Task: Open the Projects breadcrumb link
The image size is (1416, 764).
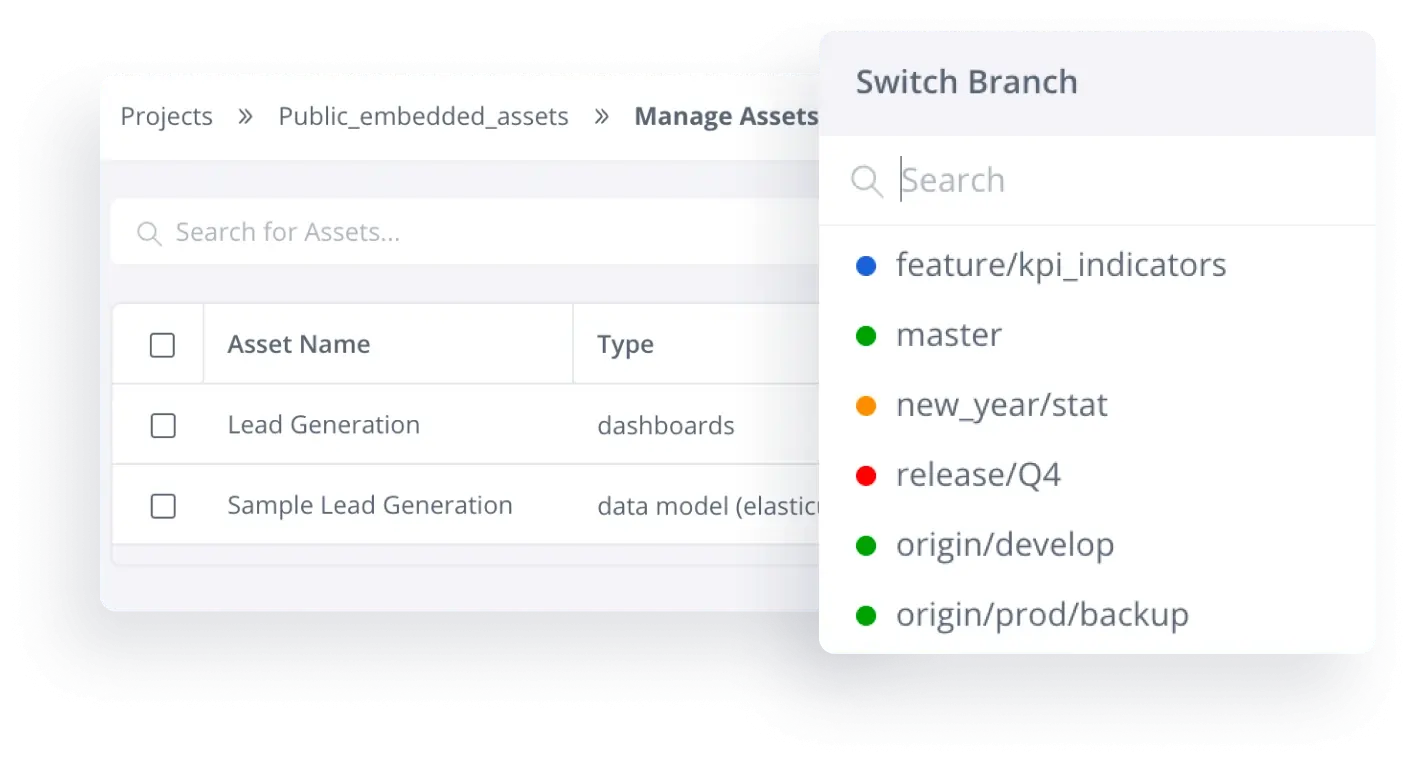Action: 166,116
